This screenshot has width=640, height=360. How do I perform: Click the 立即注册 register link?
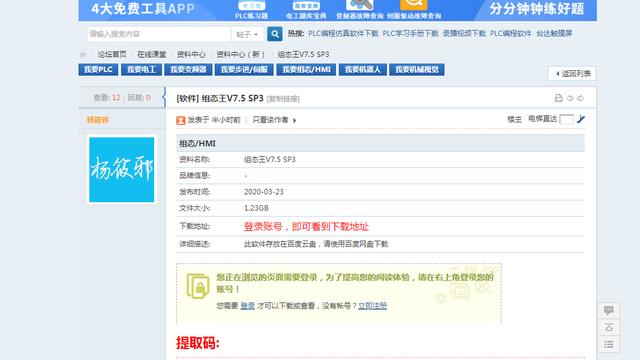click(x=372, y=306)
